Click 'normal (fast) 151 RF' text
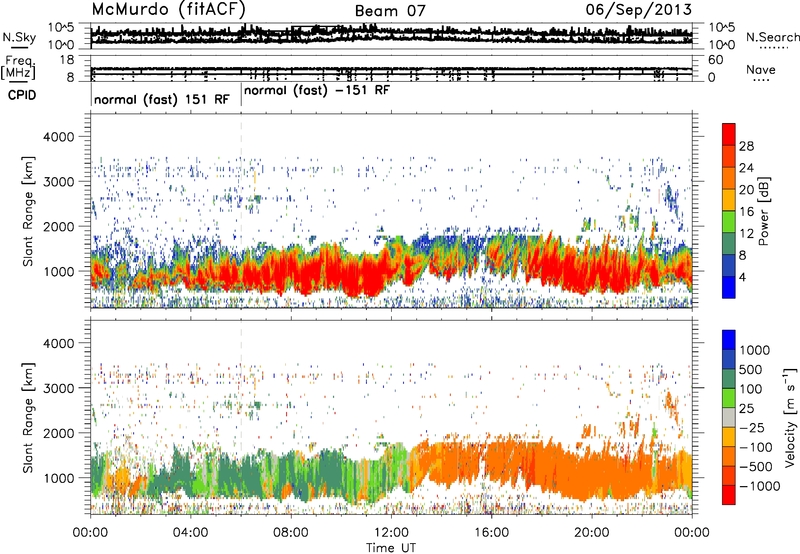 pos(162,99)
